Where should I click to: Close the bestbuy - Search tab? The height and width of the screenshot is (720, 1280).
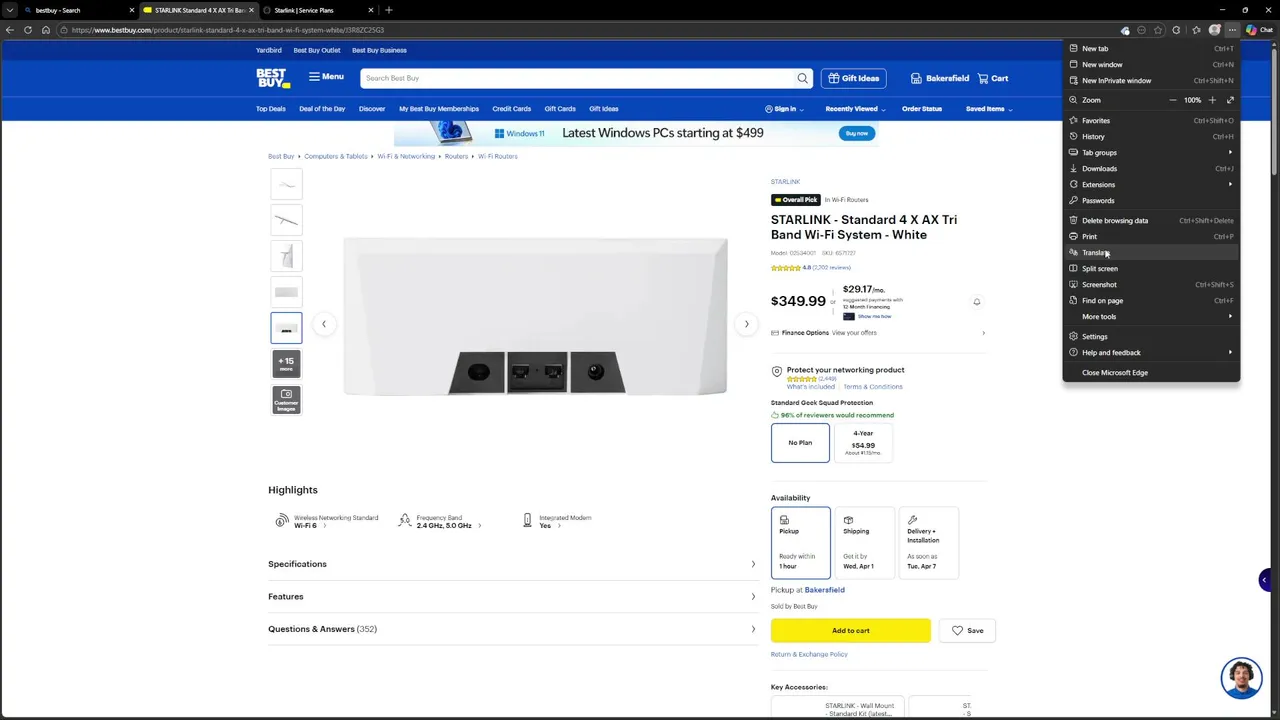pyautogui.click(x=131, y=10)
